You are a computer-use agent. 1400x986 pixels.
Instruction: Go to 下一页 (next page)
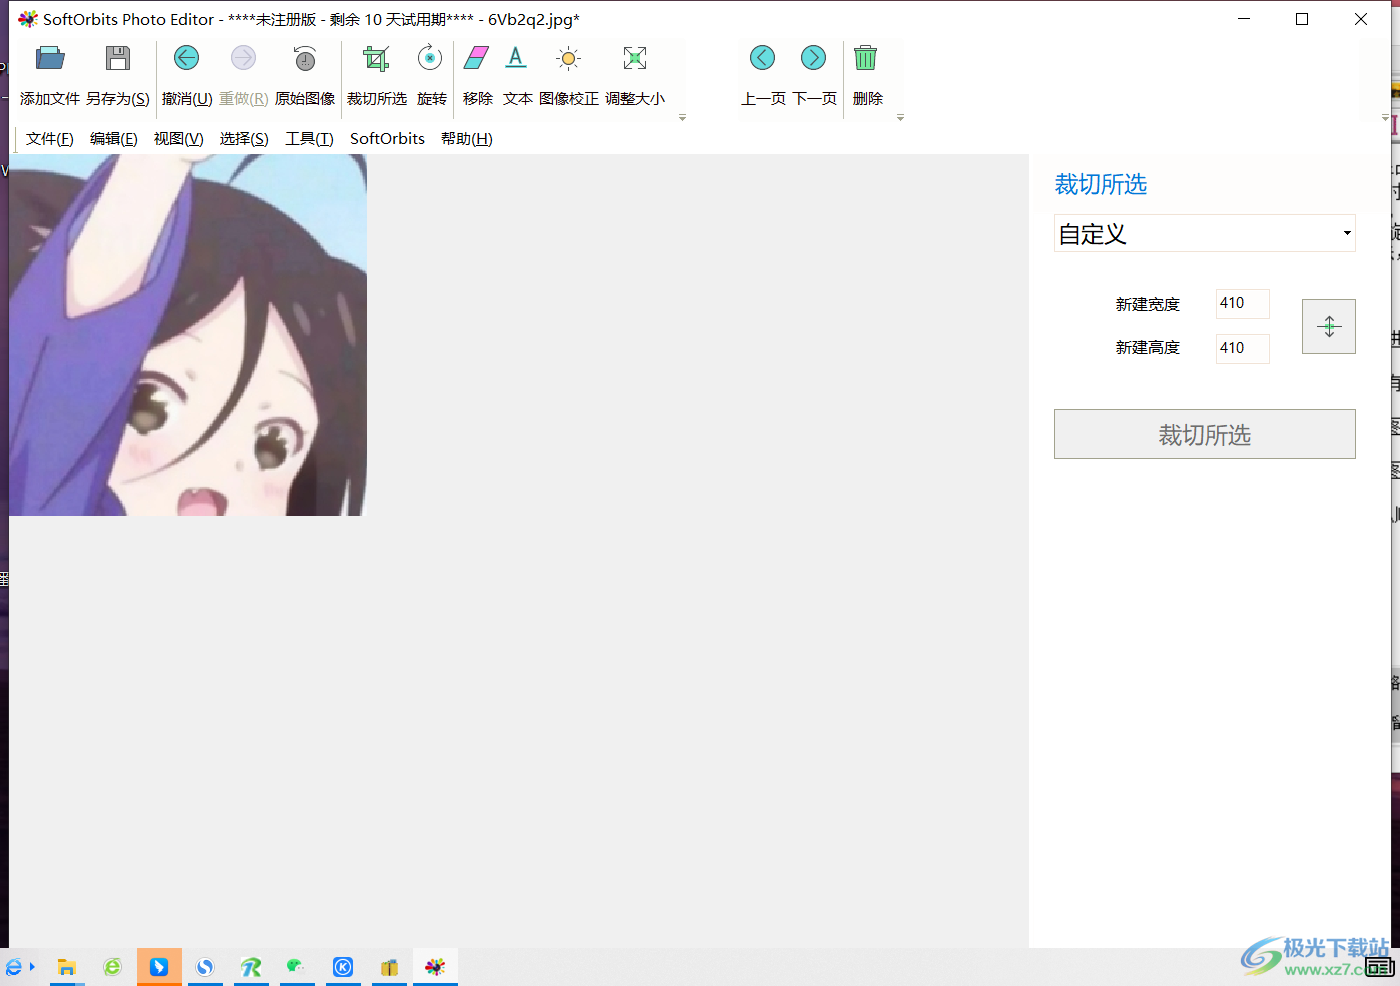[x=814, y=58]
